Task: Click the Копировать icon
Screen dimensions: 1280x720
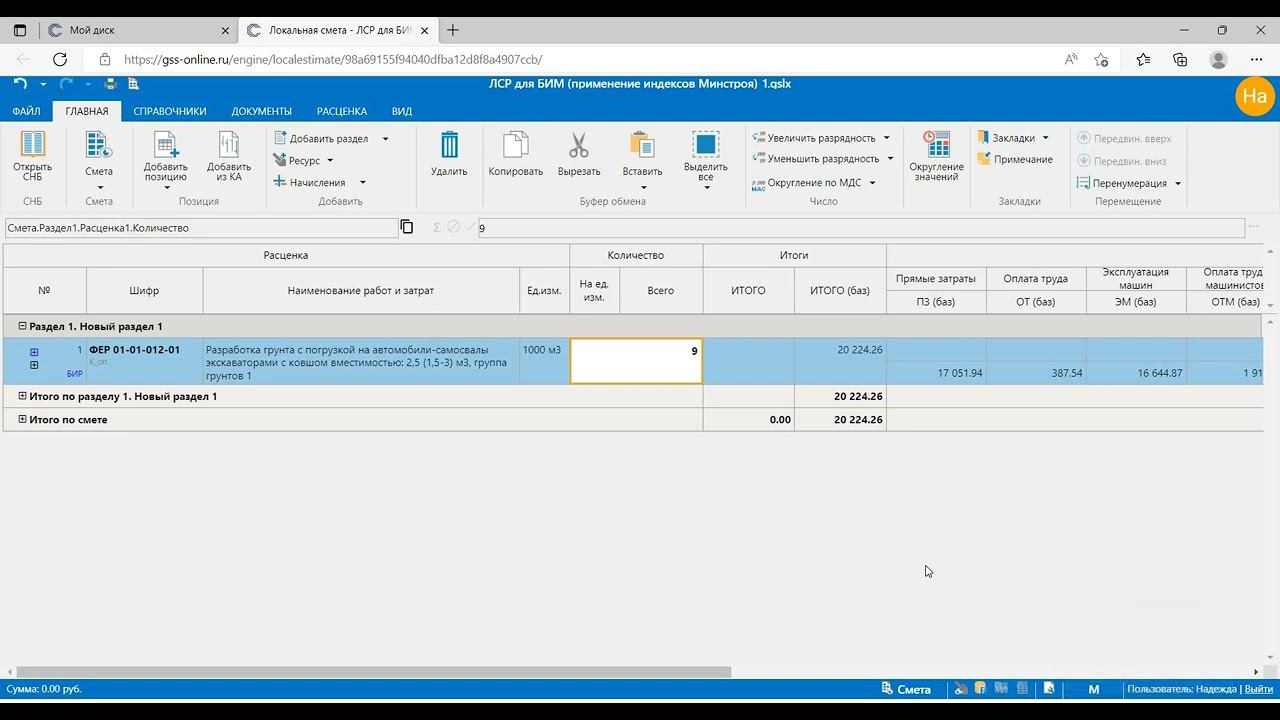Action: point(515,145)
